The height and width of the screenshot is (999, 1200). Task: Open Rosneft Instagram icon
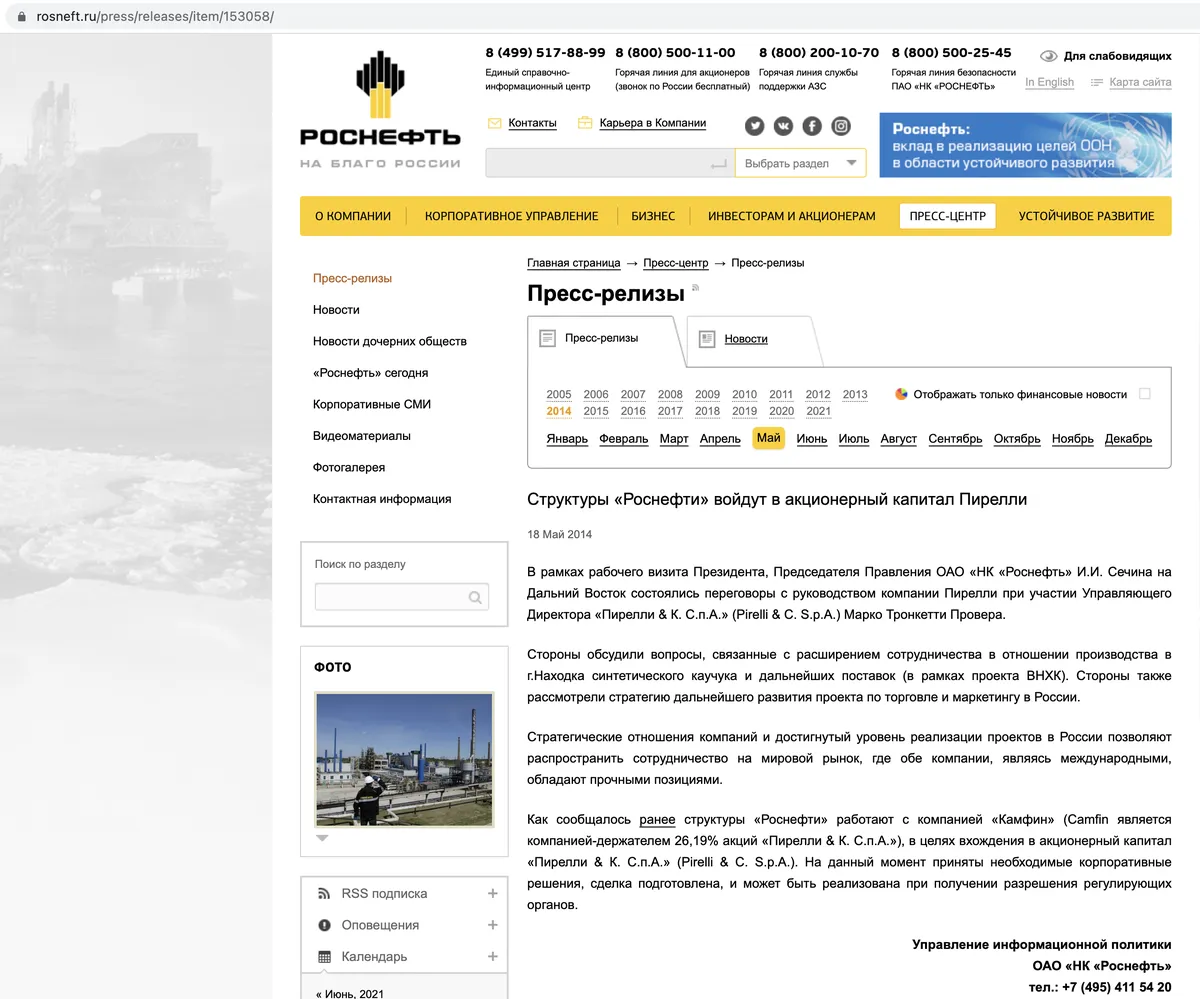(841, 126)
